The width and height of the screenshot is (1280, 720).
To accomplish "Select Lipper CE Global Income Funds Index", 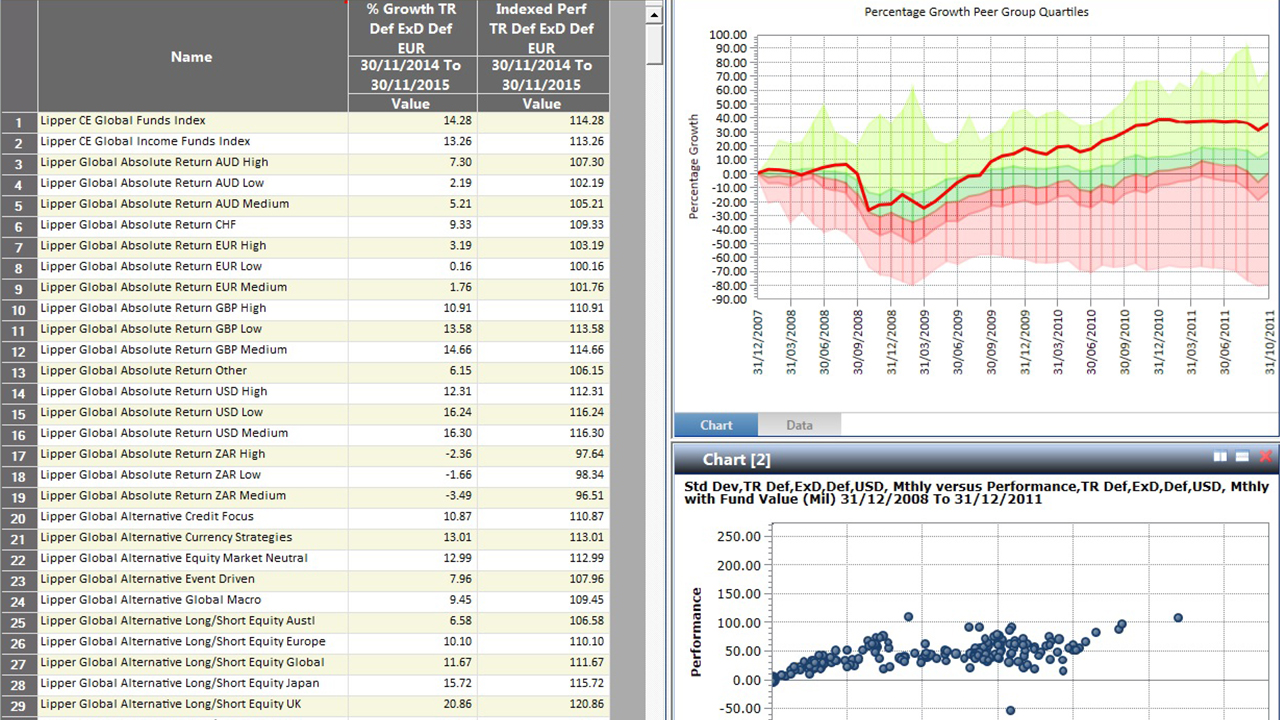I will click(145, 141).
